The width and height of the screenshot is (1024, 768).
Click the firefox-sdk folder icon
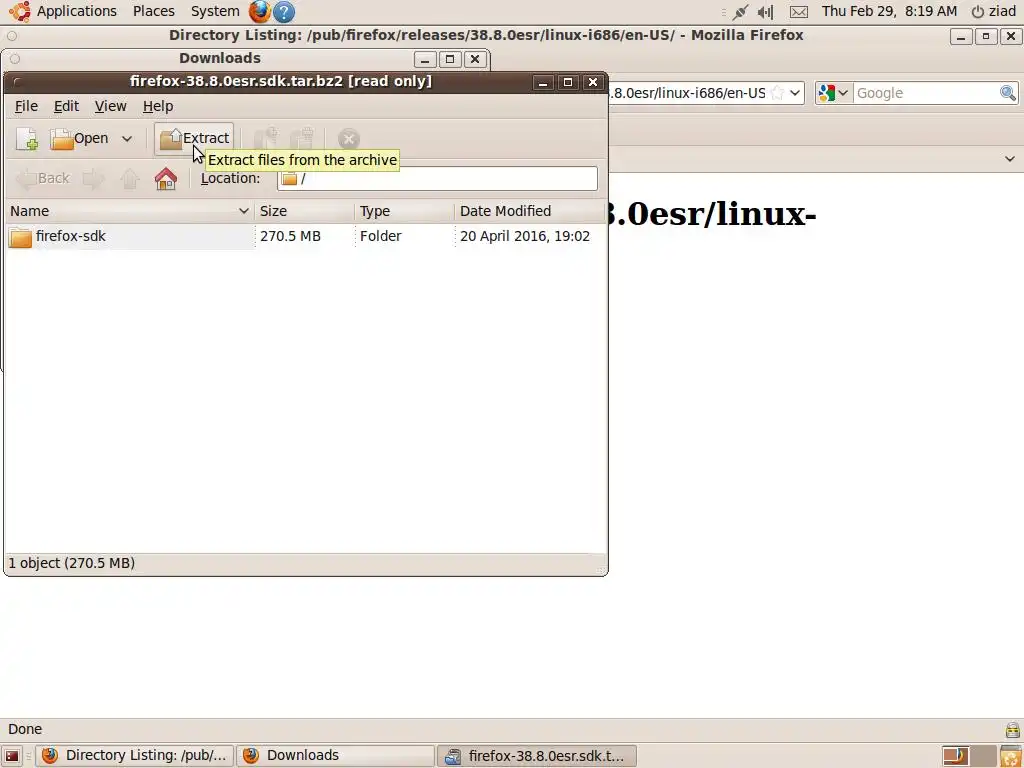[20, 237]
